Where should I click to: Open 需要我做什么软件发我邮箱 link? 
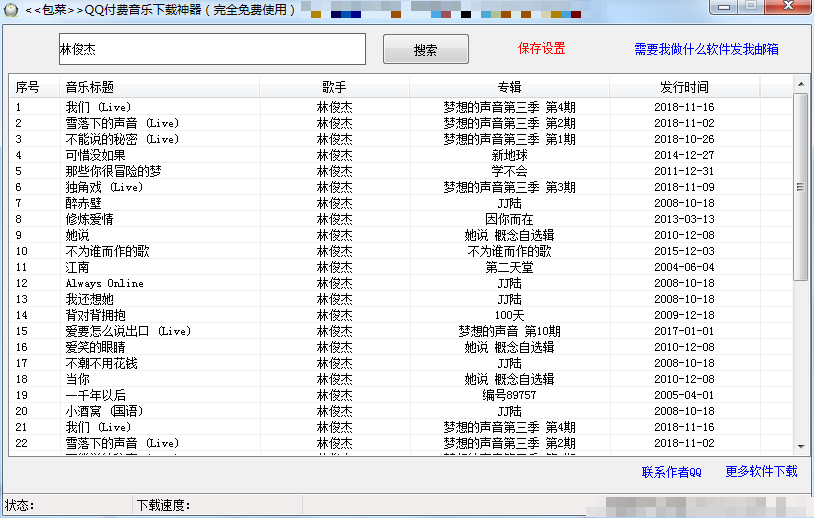[706, 49]
